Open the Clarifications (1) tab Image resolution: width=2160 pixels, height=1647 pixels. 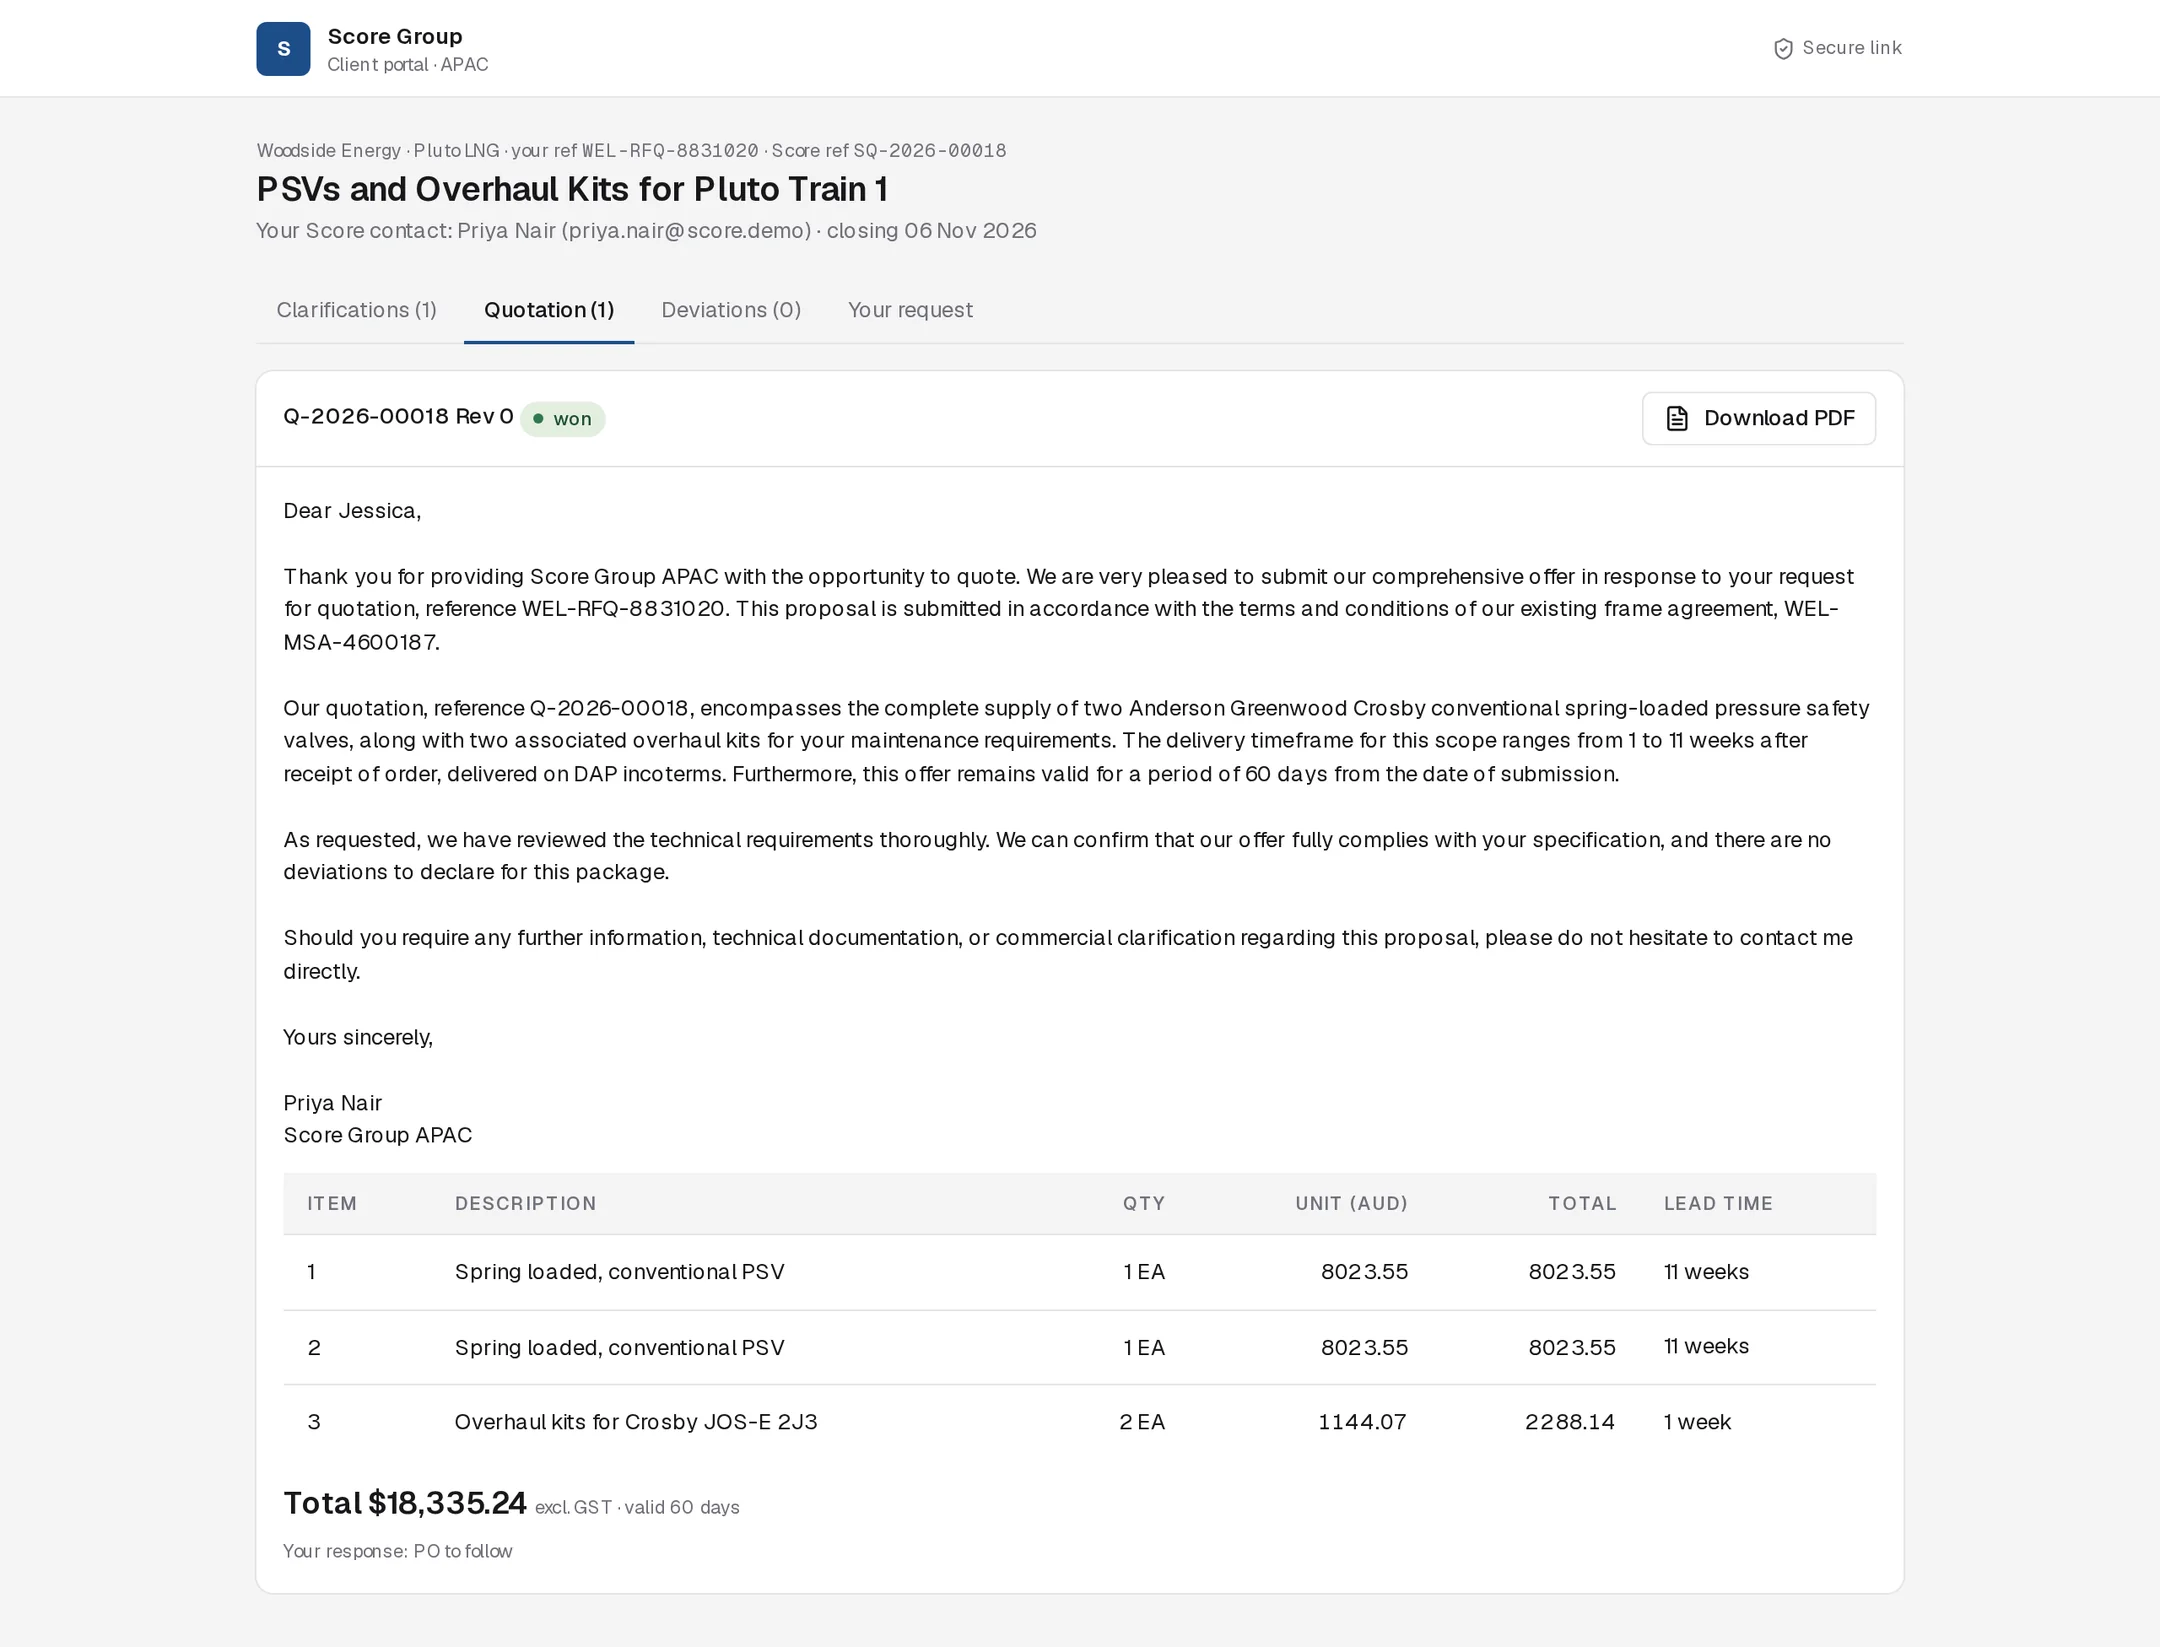pyautogui.click(x=357, y=310)
